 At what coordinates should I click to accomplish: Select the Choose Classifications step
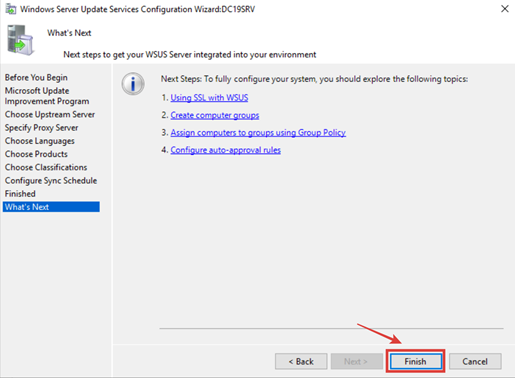coord(46,167)
